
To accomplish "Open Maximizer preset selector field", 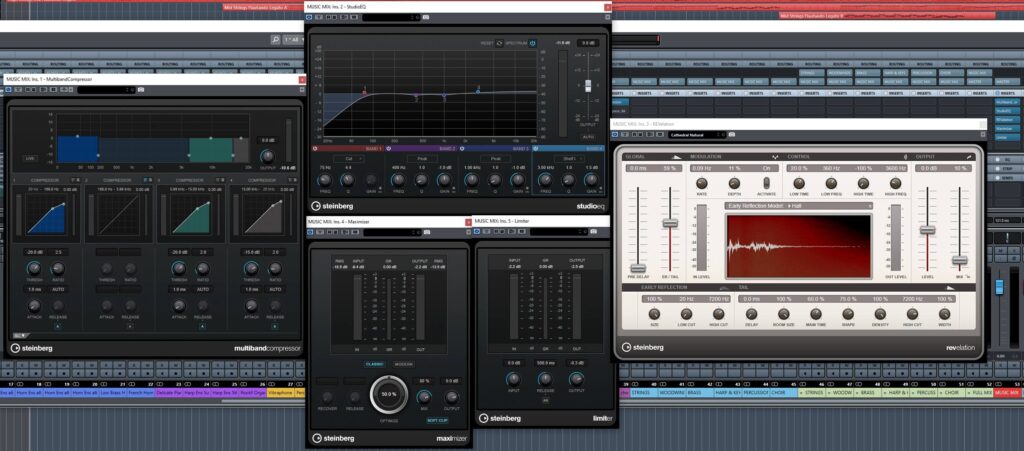I will pyautogui.click(x=392, y=232).
